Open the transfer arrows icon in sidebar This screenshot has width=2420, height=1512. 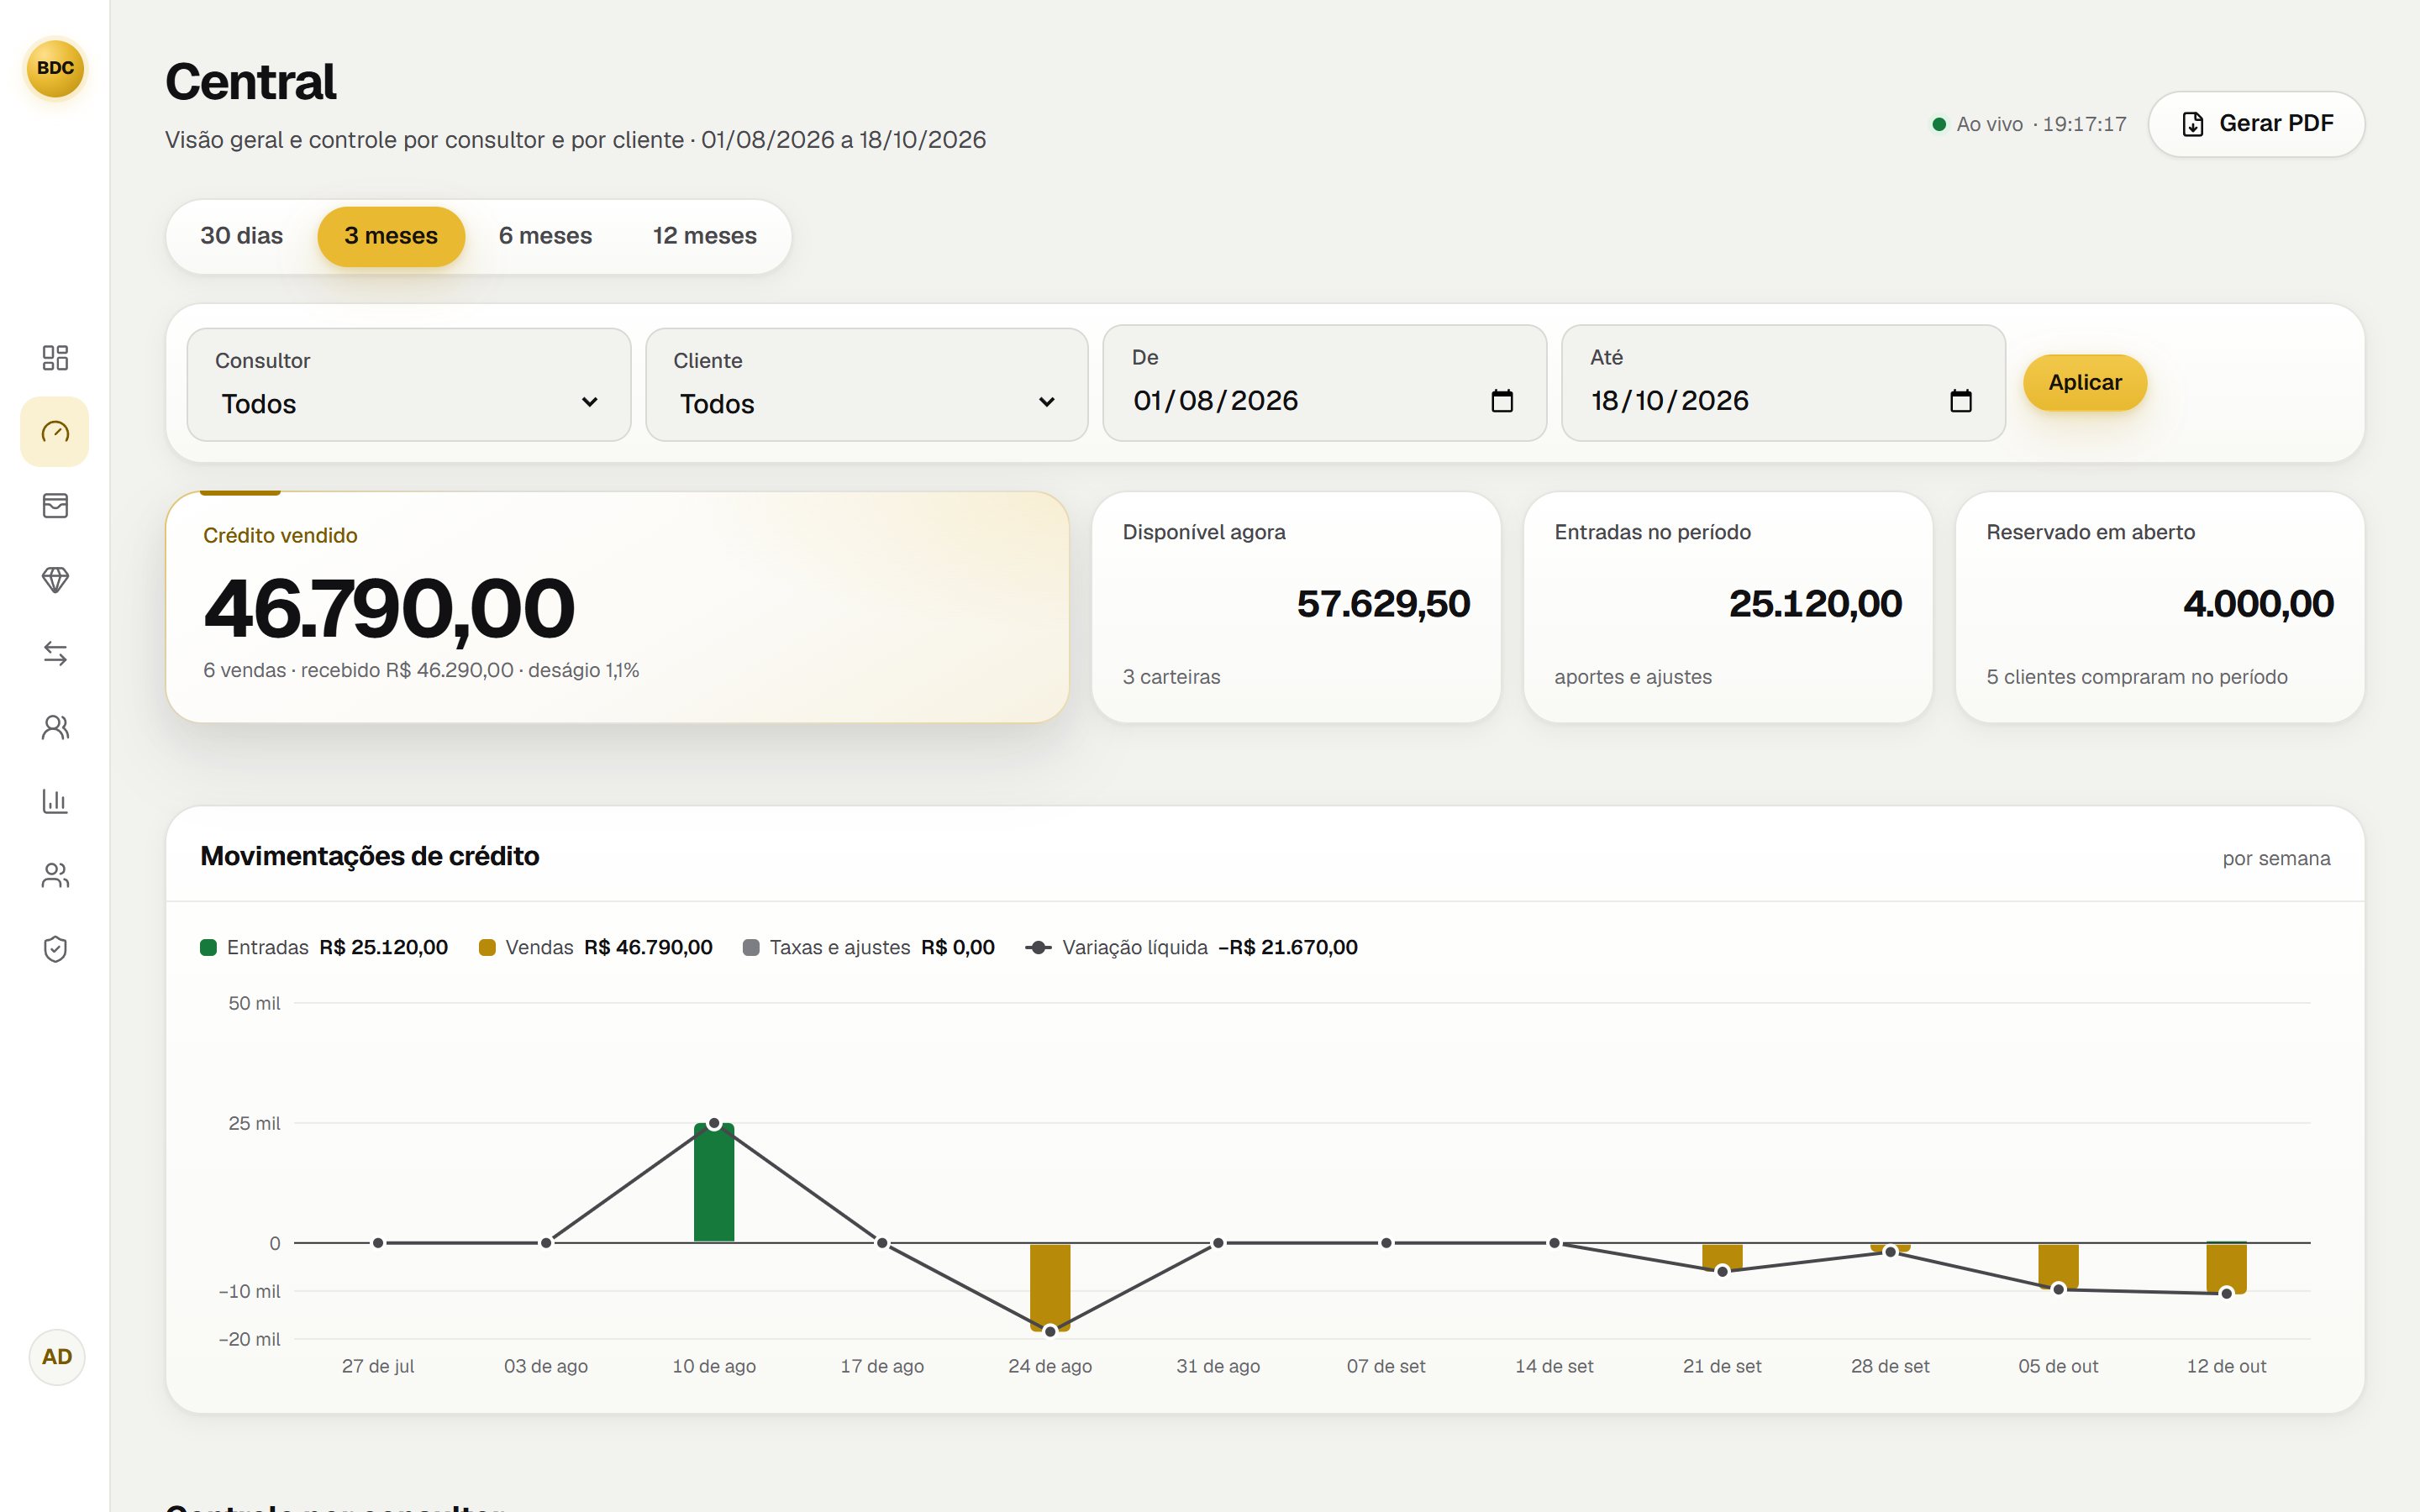click(55, 654)
